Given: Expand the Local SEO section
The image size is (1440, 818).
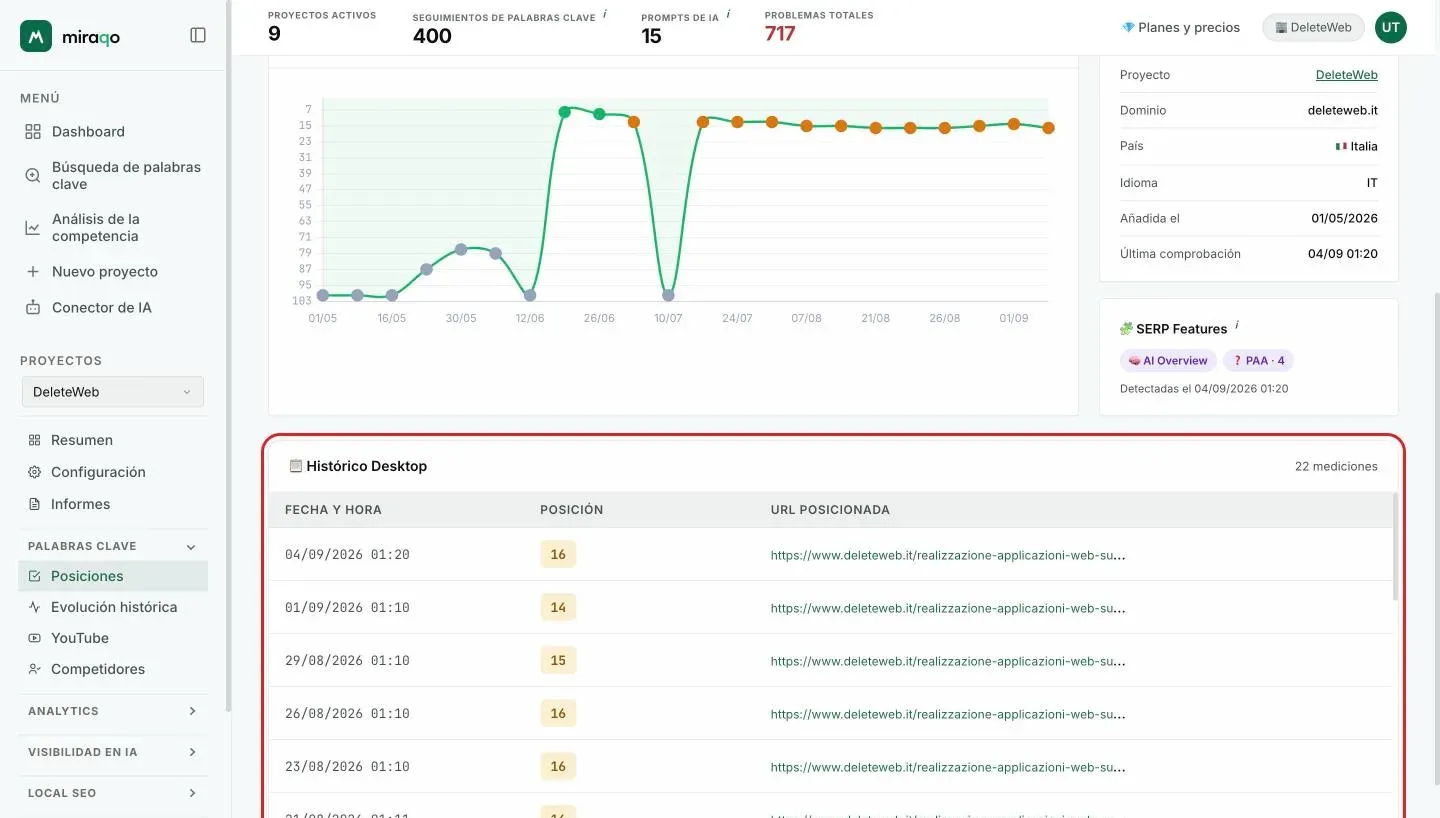Looking at the screenshot, I should [x=192, y=793].
